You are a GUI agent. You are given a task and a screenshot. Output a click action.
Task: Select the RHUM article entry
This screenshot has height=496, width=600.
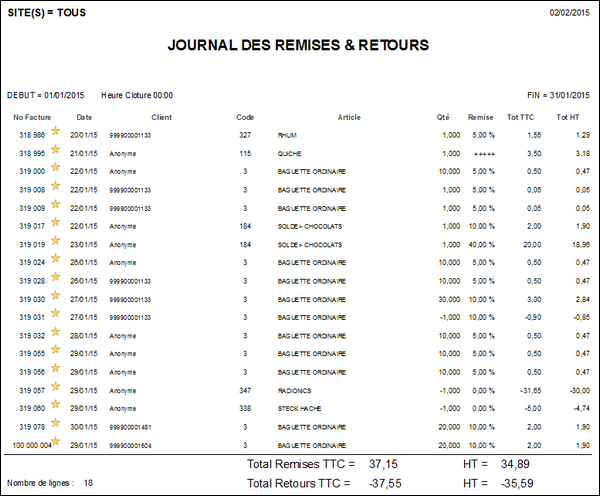point(289,134)
